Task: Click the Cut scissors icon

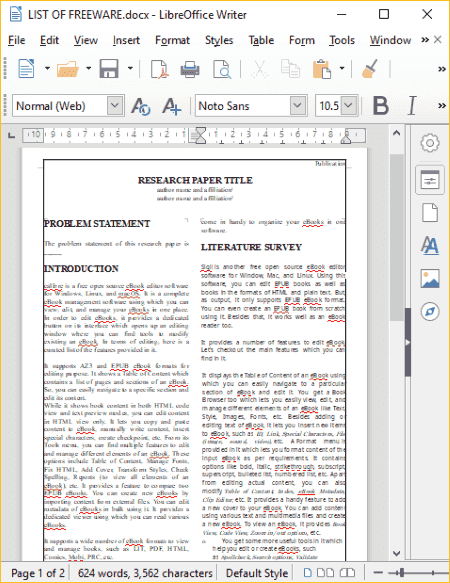Action: 260,69
